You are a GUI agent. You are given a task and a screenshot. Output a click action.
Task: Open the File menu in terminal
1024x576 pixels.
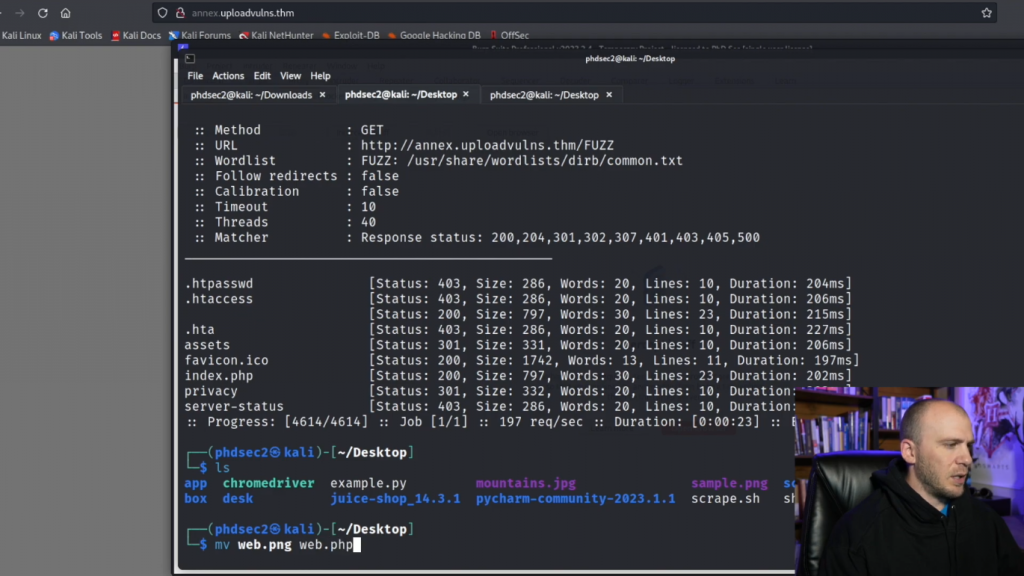tap(195, 76)
